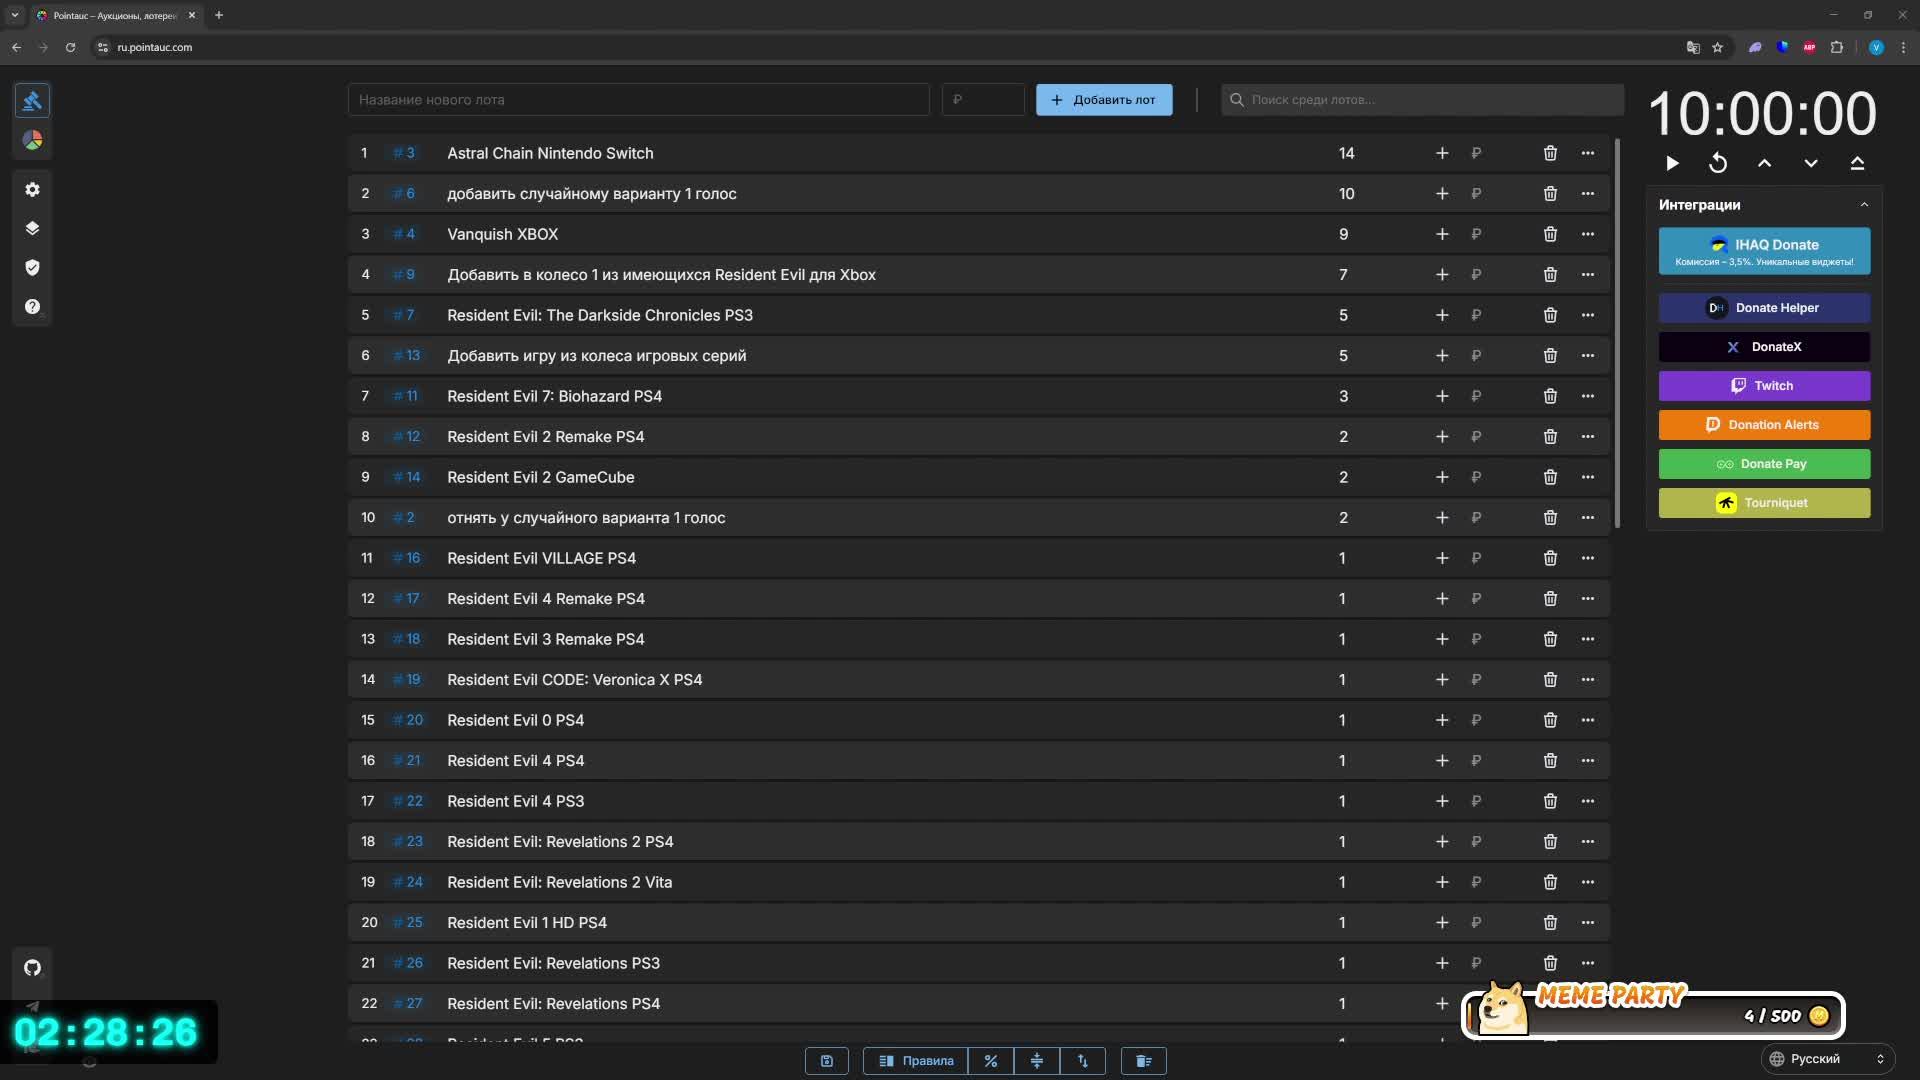Clear all lots with the trash-list icon
This screenshot has height=1080, width=1920.
(1144, 1061)
